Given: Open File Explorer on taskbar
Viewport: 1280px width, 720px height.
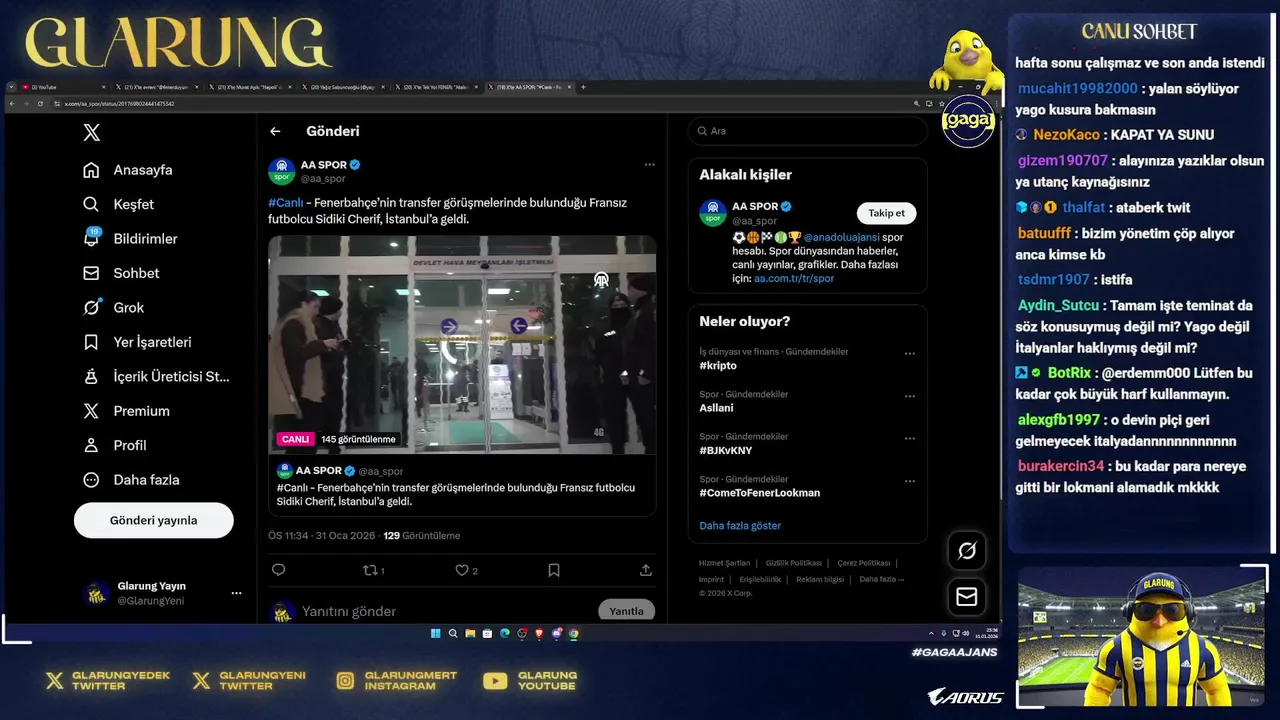Looking at the screenshot, I should [x=470, y=633].
